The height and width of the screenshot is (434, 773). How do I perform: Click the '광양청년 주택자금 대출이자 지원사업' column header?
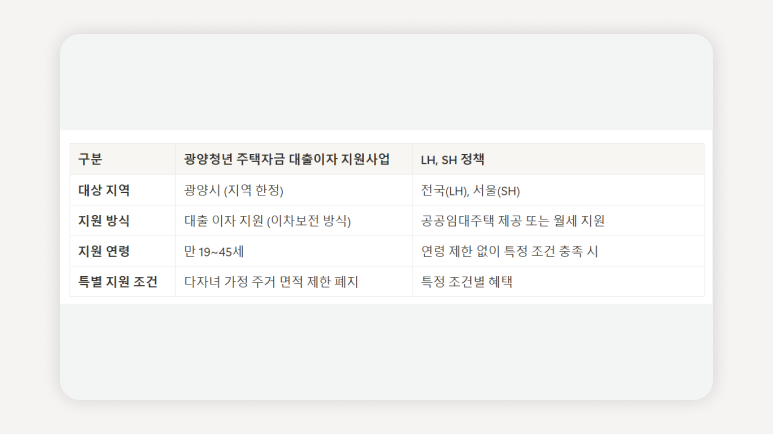[x=294, y=159]
